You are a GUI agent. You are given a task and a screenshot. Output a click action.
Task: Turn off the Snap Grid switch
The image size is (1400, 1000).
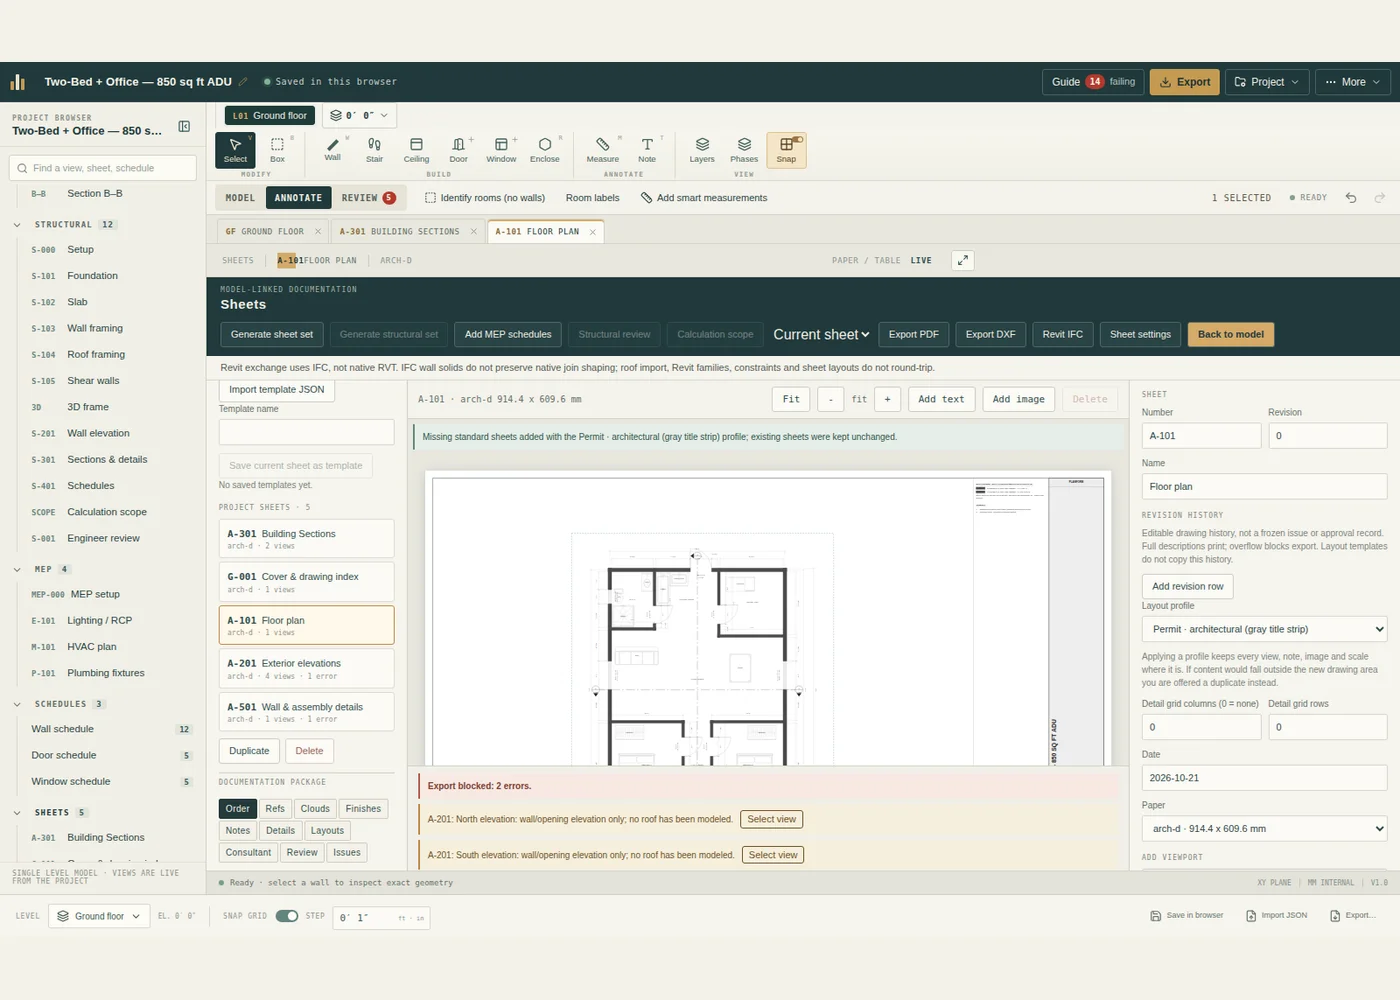(287, 916)
